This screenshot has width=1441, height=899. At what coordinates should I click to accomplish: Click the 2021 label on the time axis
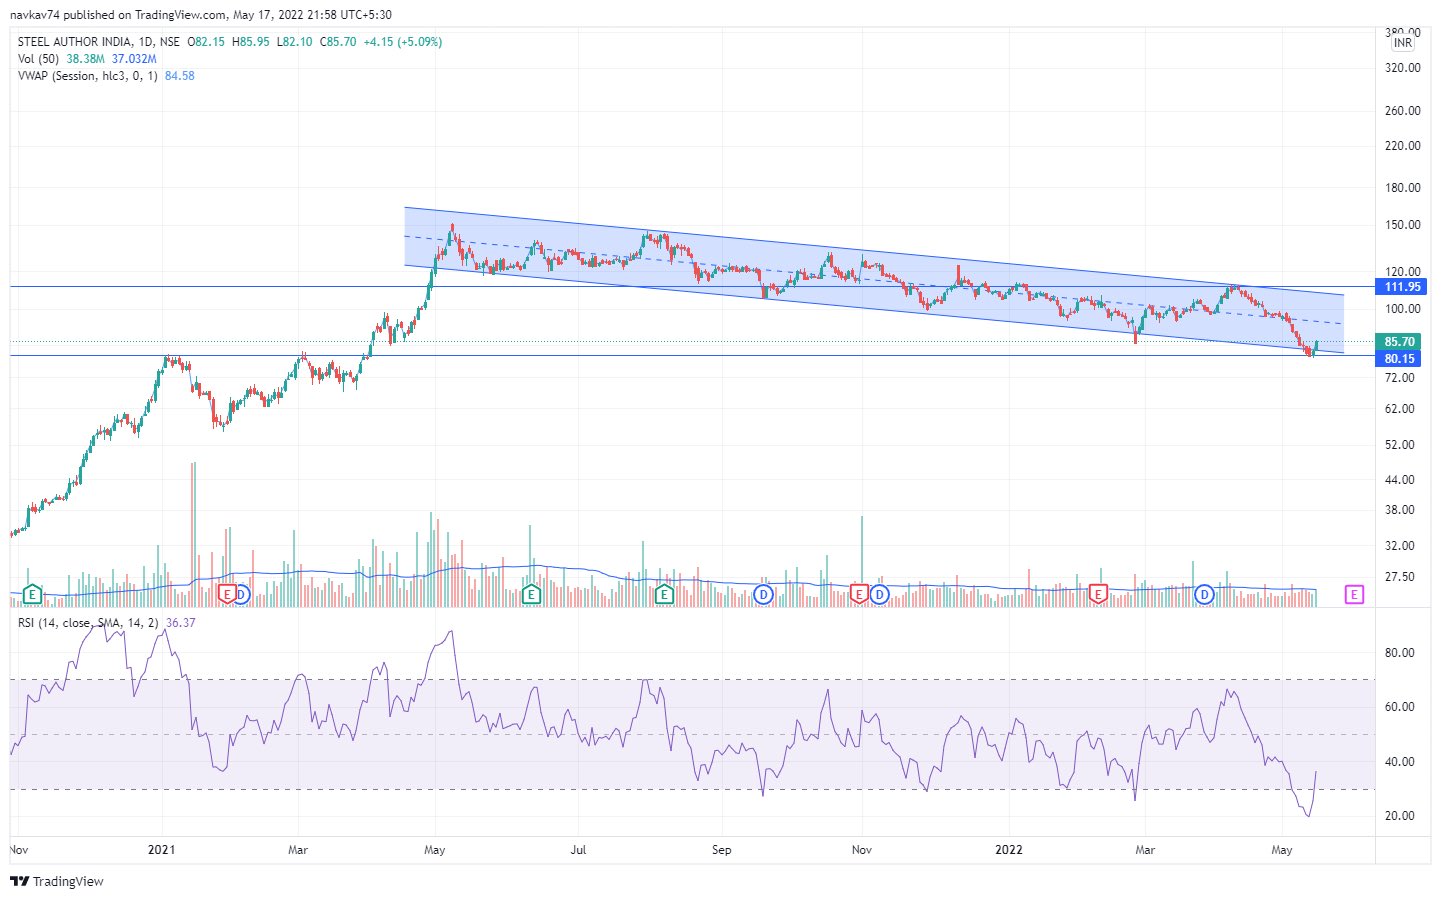coord(161,850)
